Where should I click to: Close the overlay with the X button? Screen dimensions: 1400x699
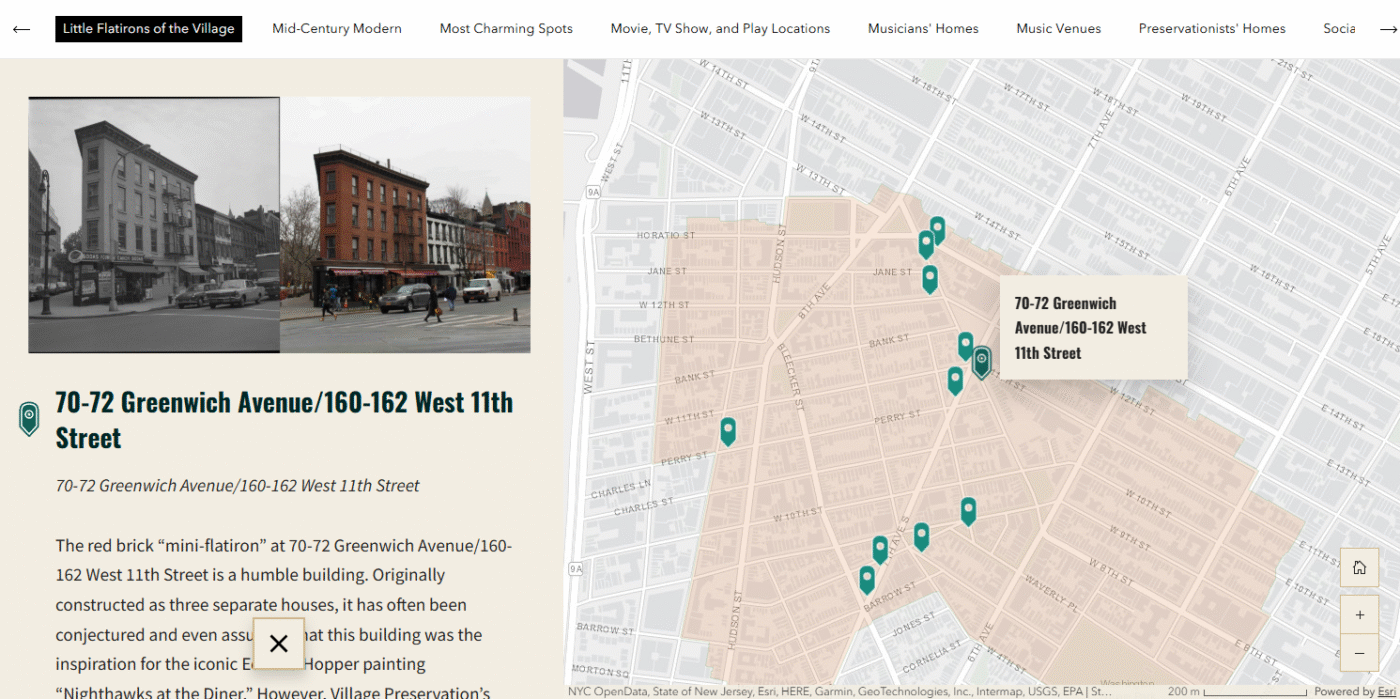(x=279, y=644)
